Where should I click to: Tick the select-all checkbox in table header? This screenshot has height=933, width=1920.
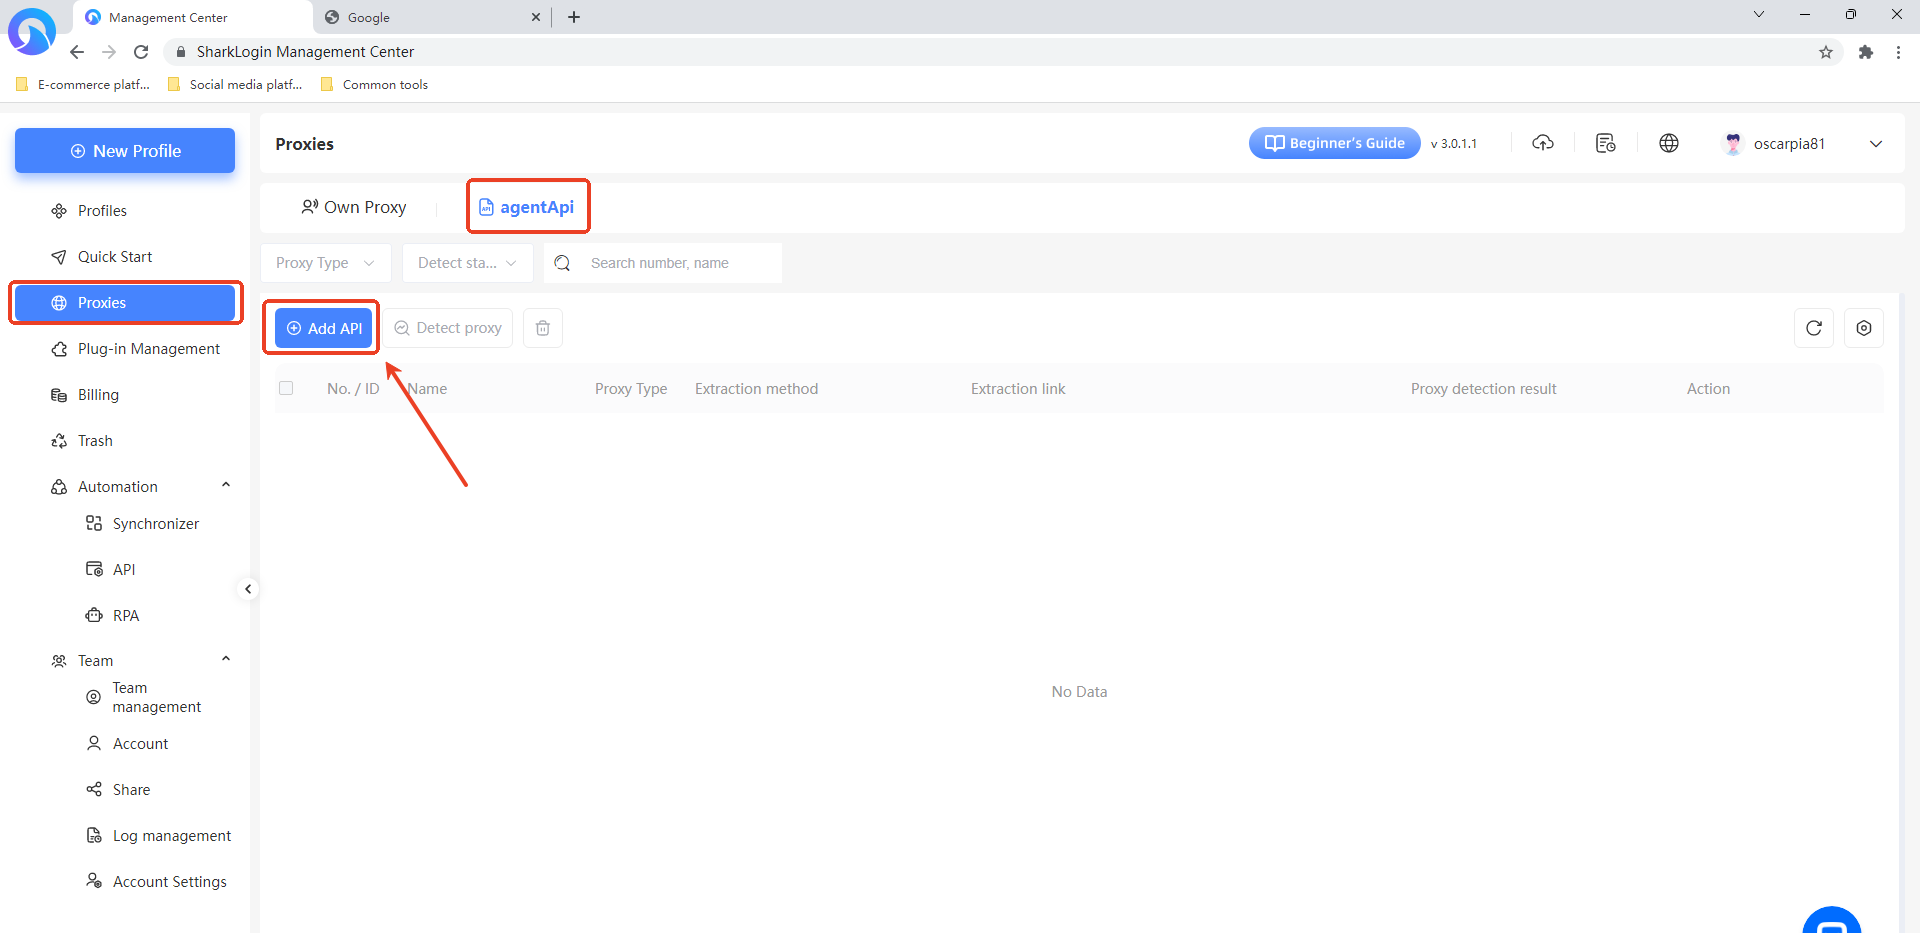pos(286,388)
